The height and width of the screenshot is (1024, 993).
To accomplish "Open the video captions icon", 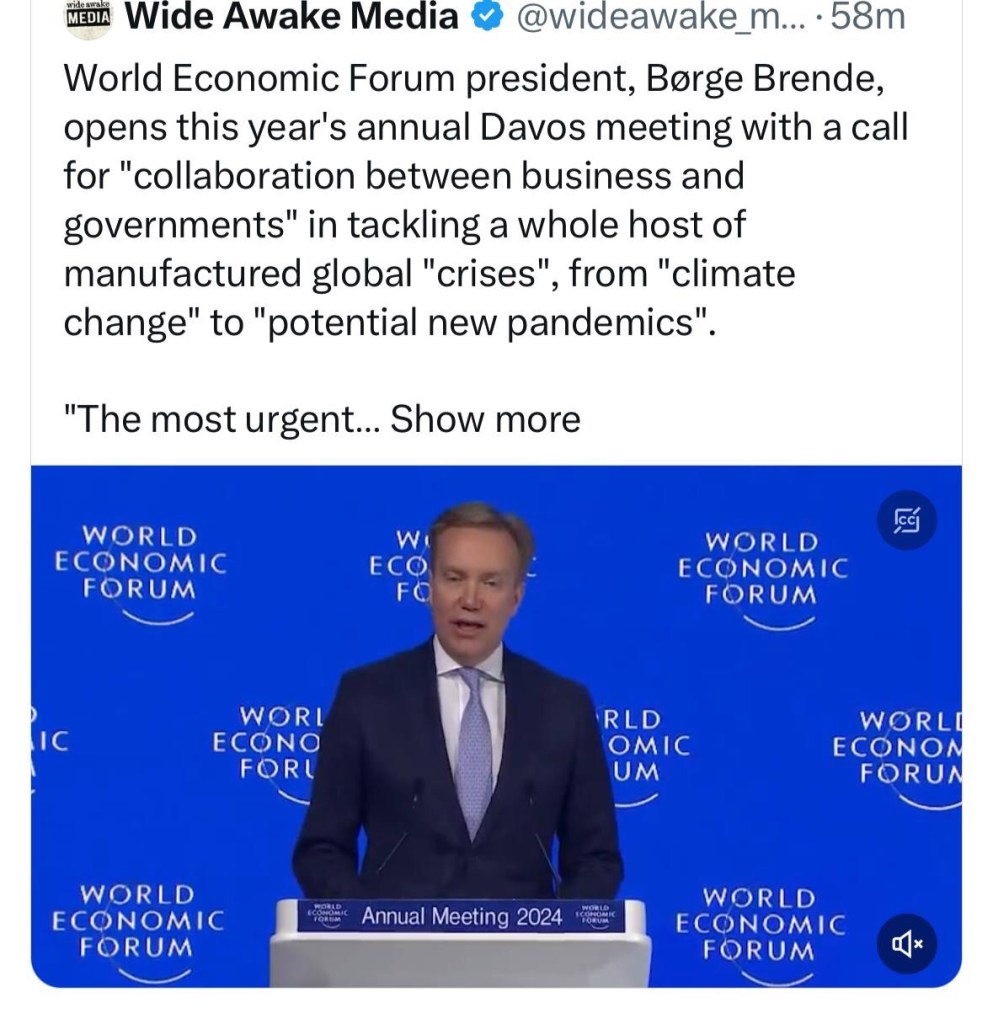I will pyautogui.click(x=908, y=520).
